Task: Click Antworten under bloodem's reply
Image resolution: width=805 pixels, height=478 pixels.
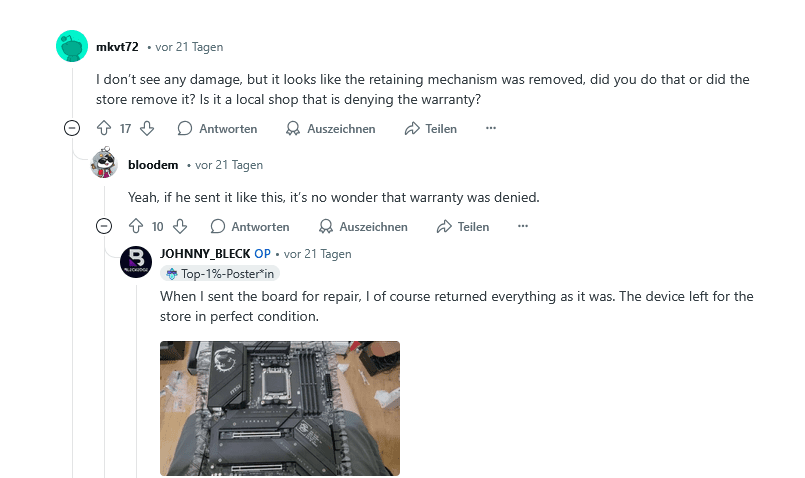Action: point(249,227)
